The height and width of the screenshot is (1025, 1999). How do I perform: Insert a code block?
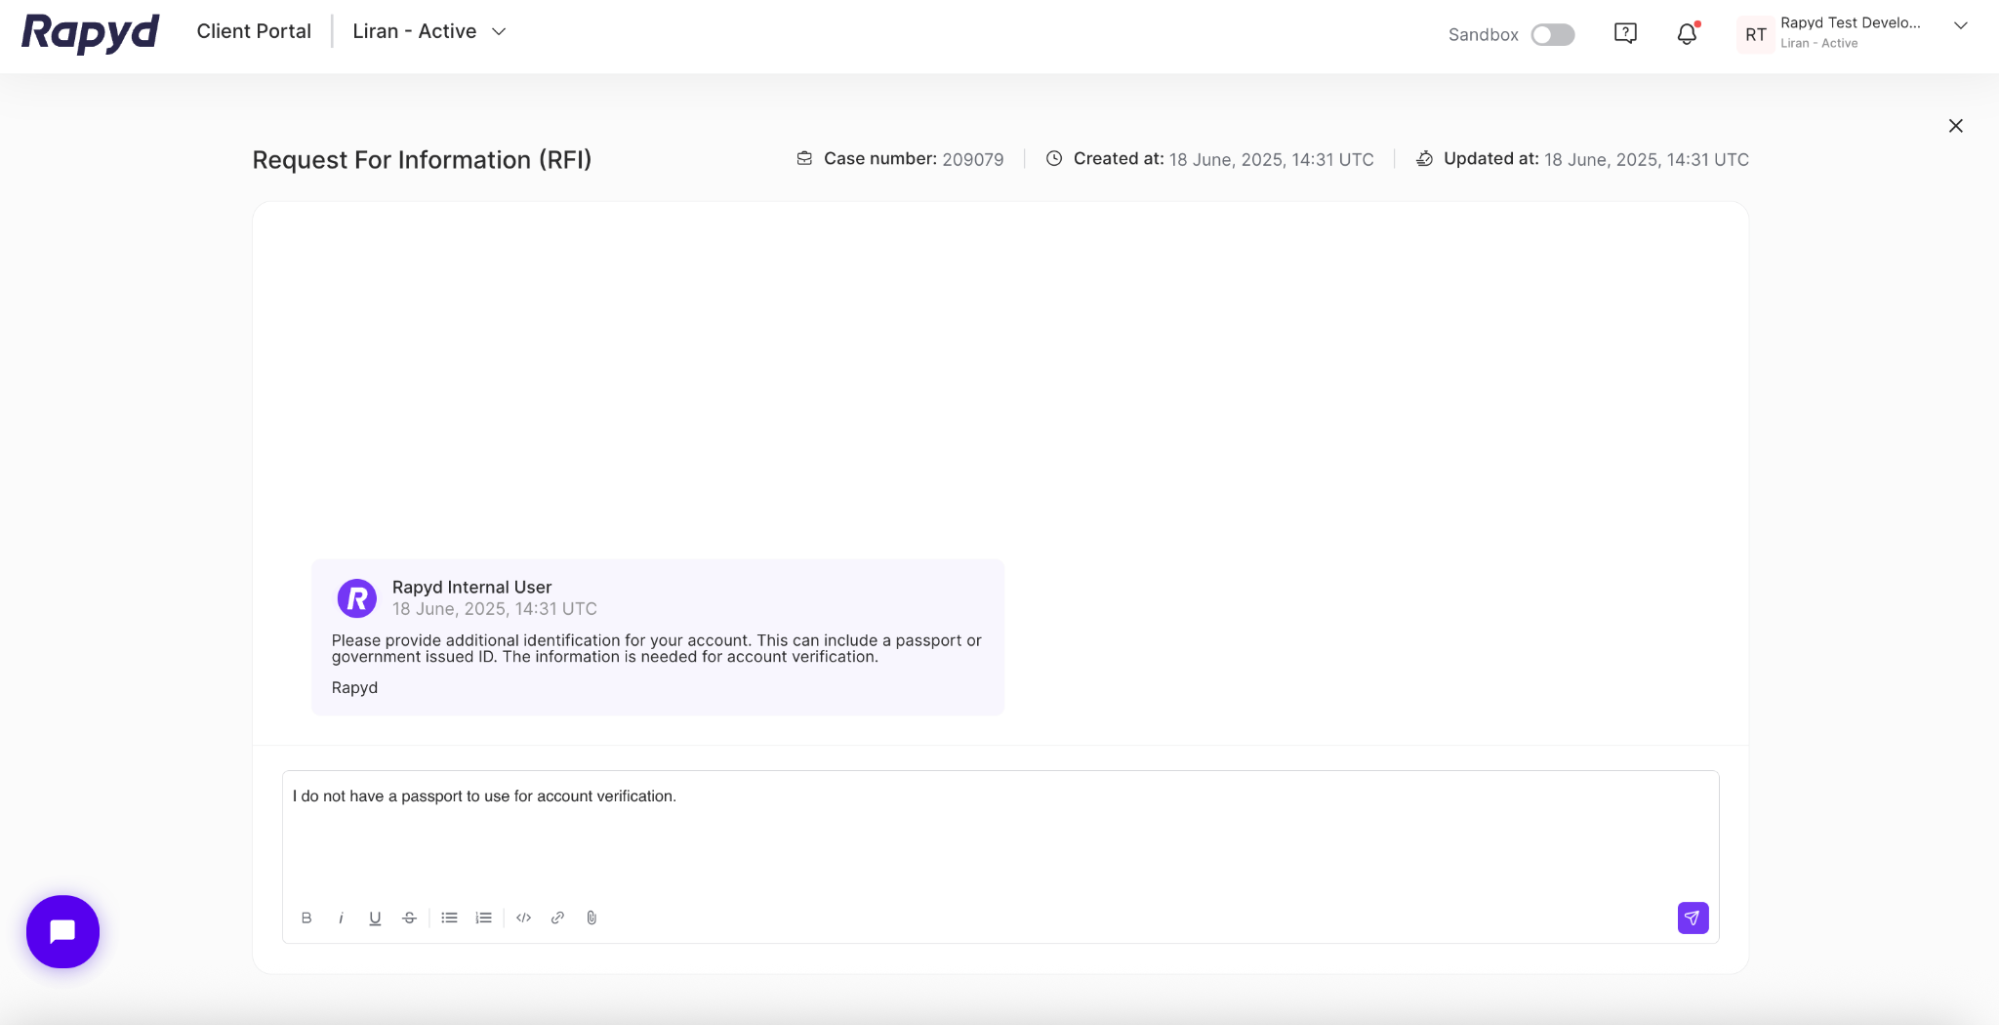523,917
